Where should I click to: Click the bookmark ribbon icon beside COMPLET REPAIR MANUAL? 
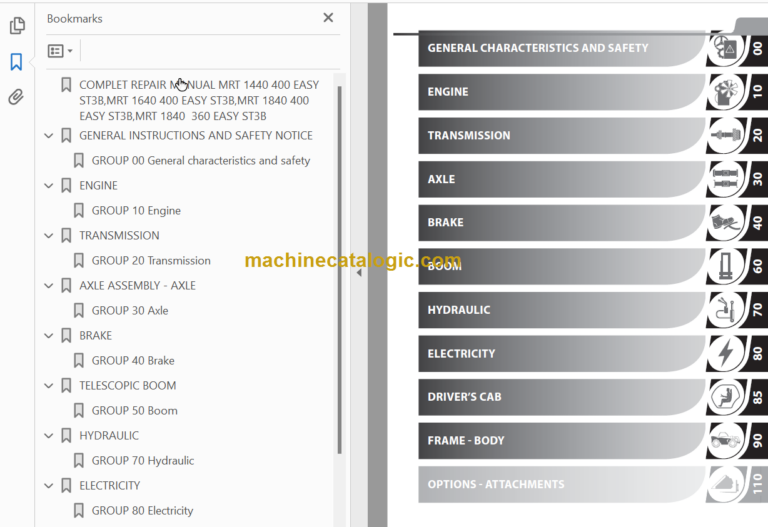click(66, 85)
